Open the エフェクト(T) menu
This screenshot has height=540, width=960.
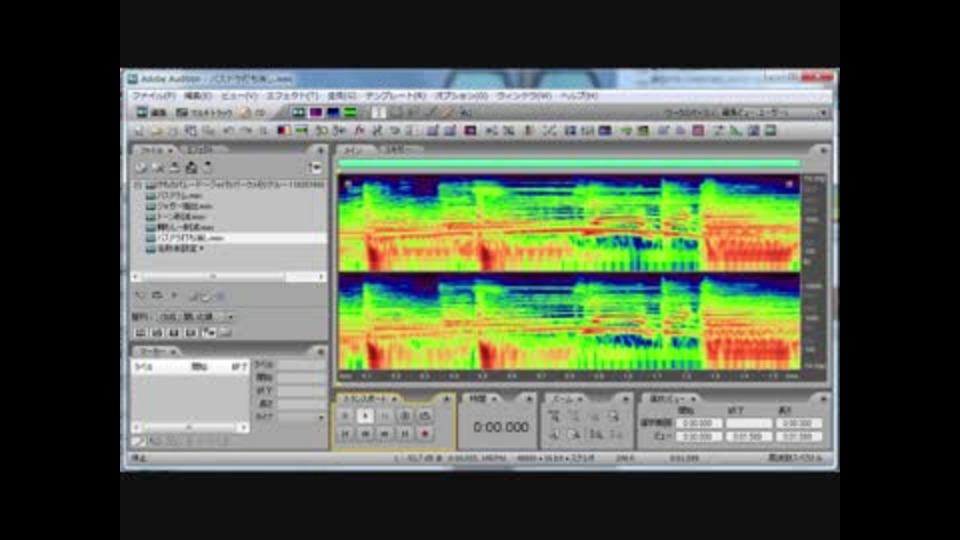(x=292, y=96)
